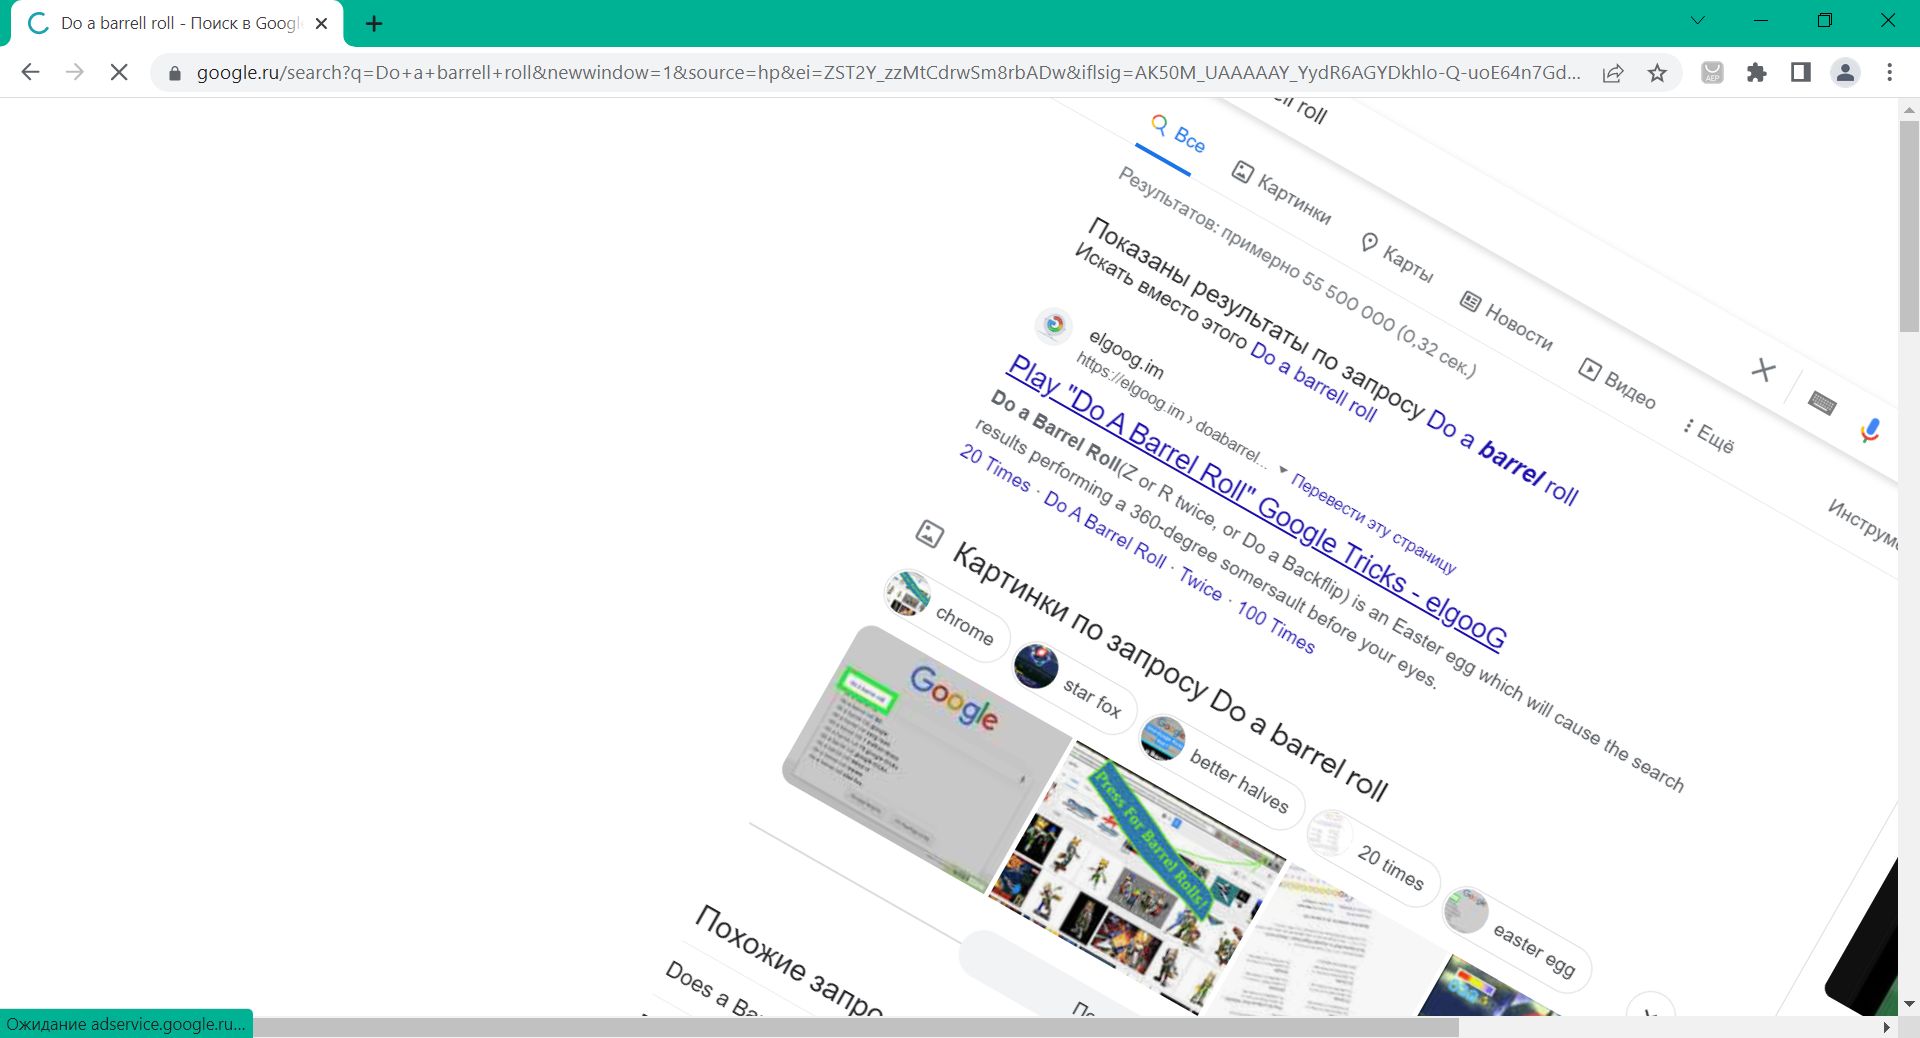Open the Google logo image thumbnail
This screenshot has width=1920, height=1038.
(925, 758)
